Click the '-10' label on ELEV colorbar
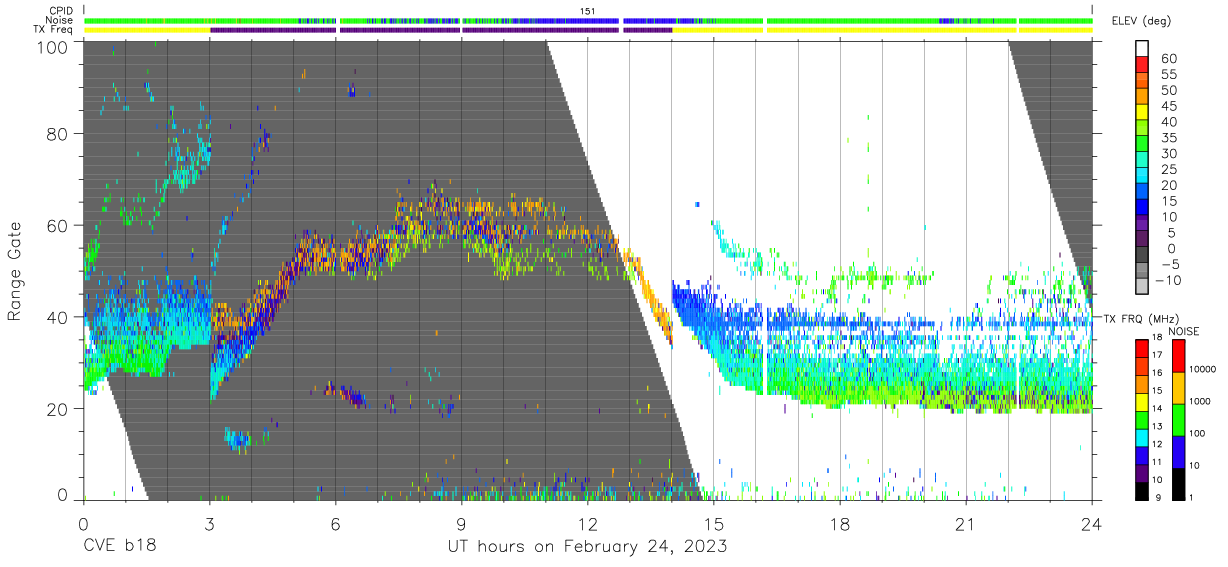Viewport: 1228px width, 567px height. click(x=1166, y=279)
